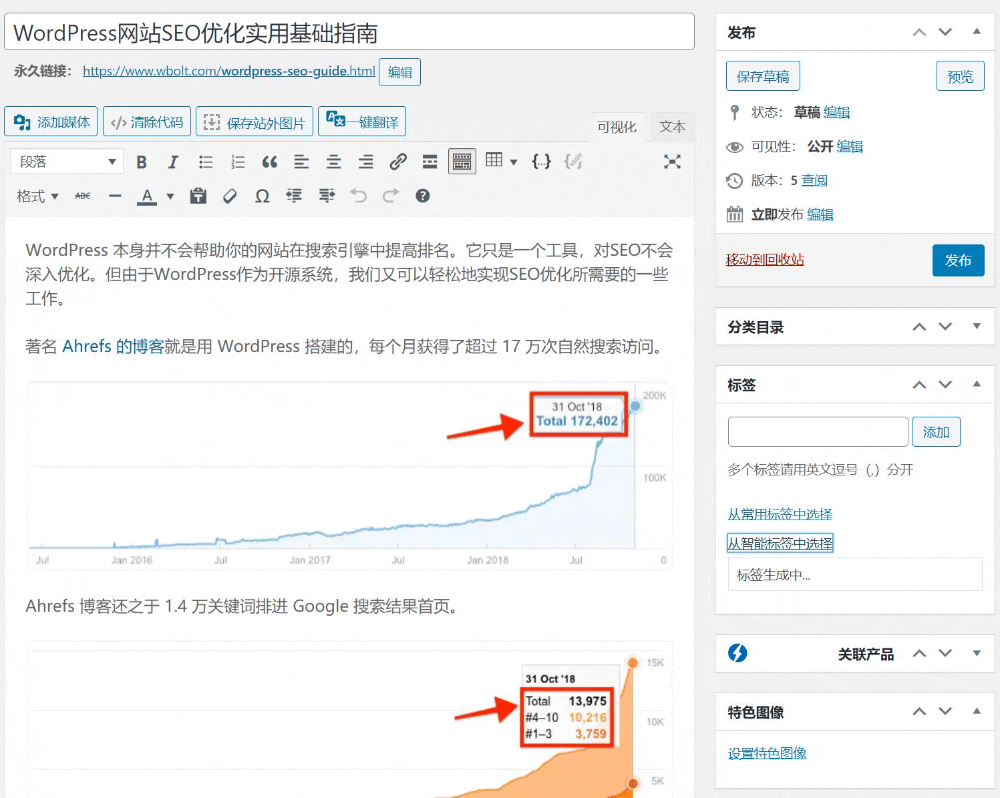
Task: Switch to the 可视化 editor tab
Action: (x=618, y=126)
